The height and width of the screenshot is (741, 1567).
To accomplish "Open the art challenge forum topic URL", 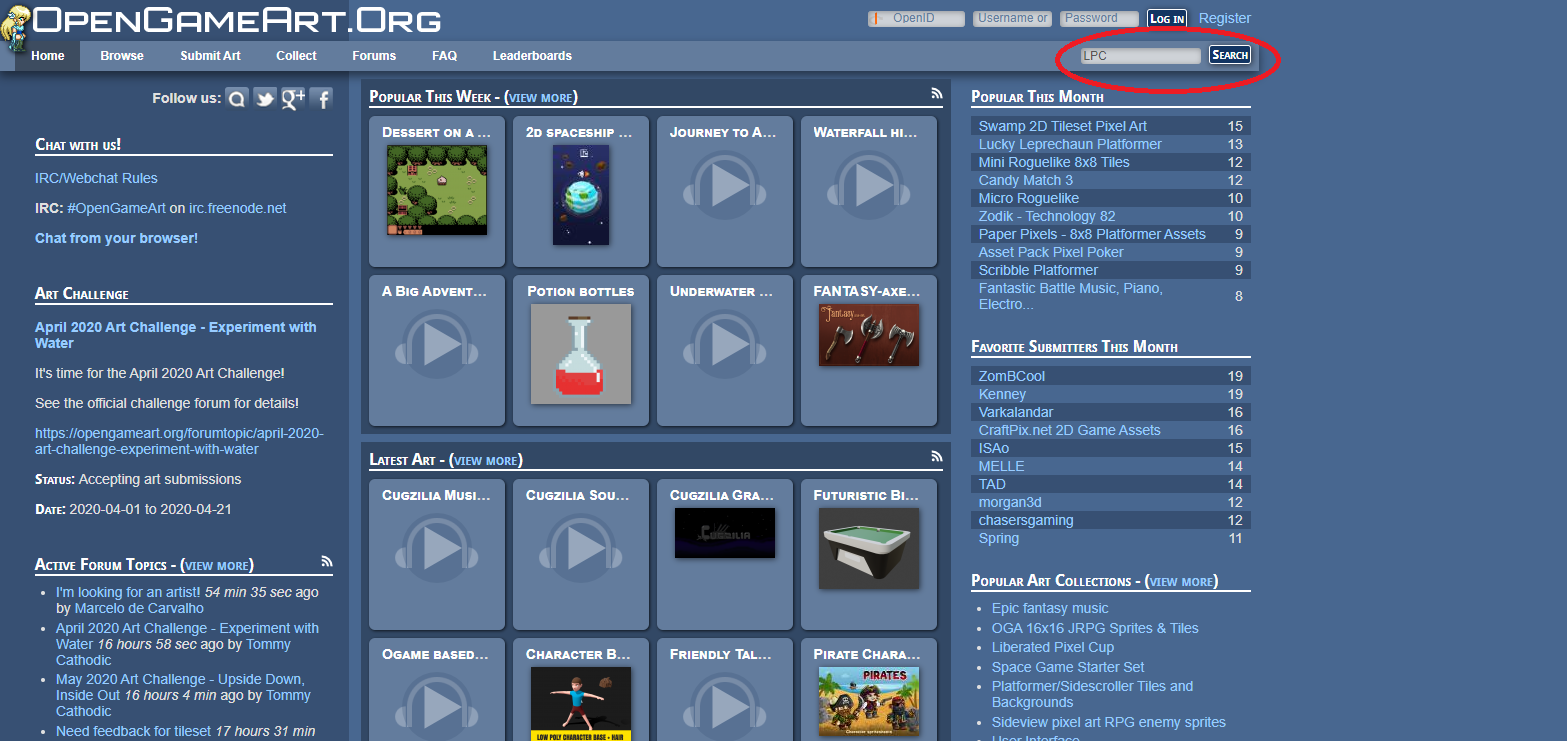I will click(x=179, y=441).
